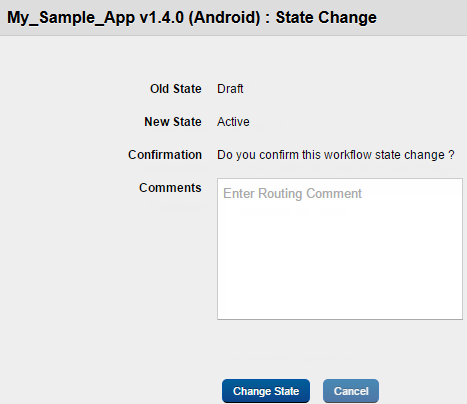
Task: Click the Change State button
Action: [266, 391]
